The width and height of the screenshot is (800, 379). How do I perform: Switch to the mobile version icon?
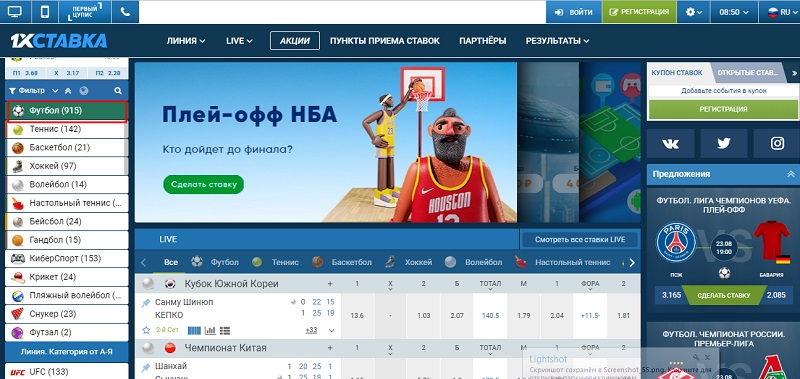coord(44,12)
